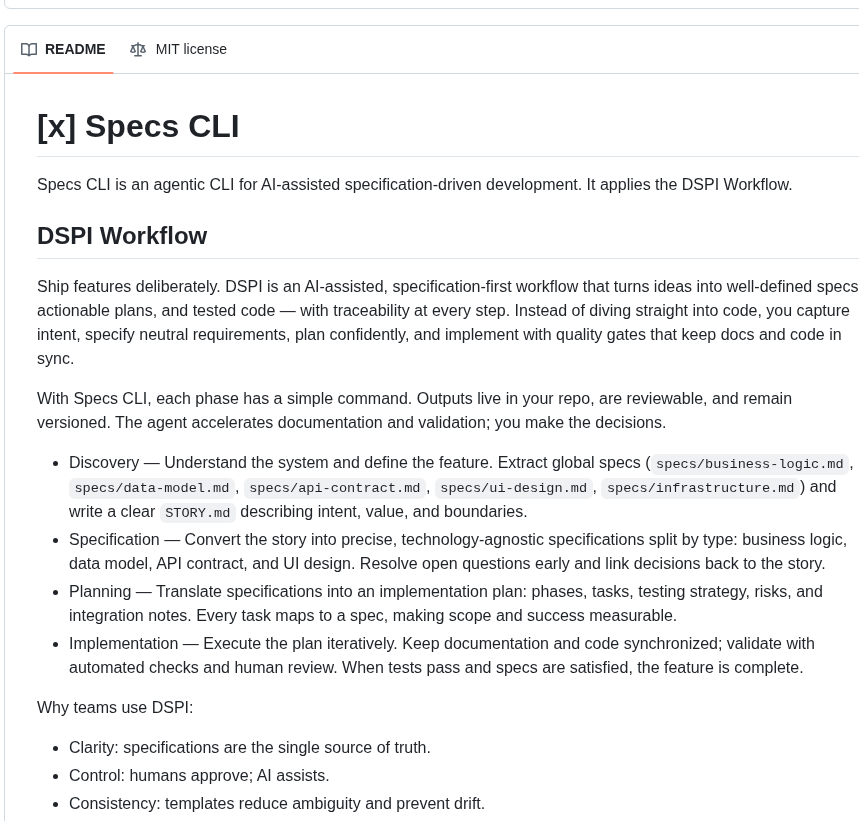Click the Clarity bullet under Why teams use DSPI

(x=249, y=747)
